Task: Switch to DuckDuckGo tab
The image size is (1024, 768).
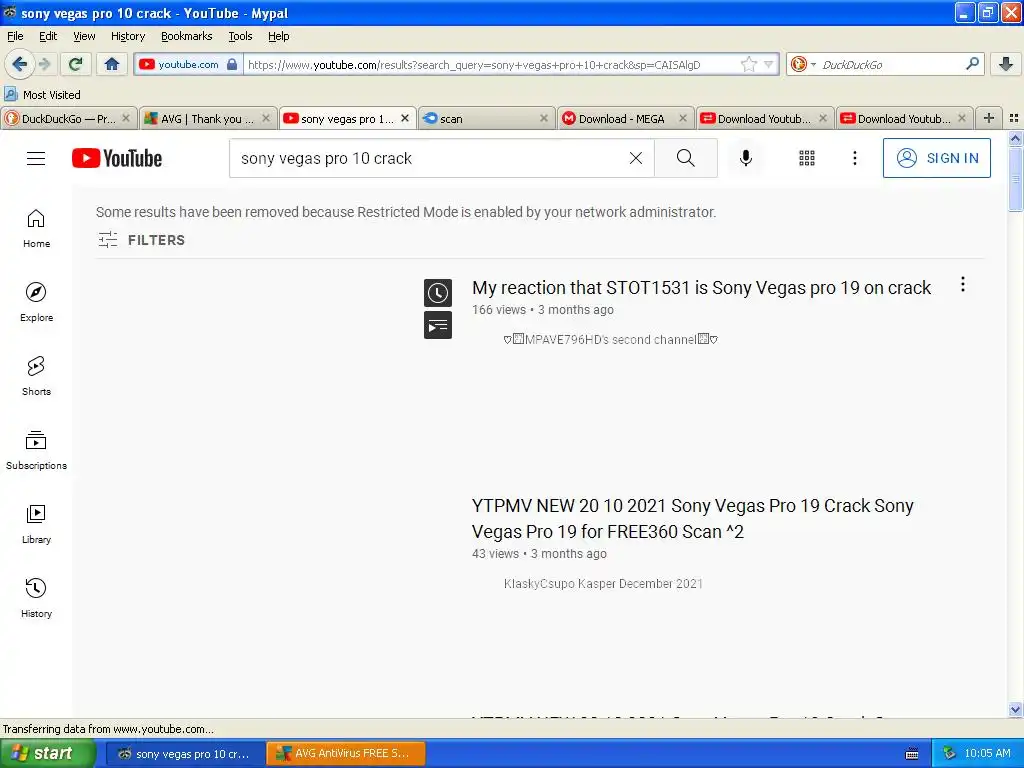Action: coord(69,118)
